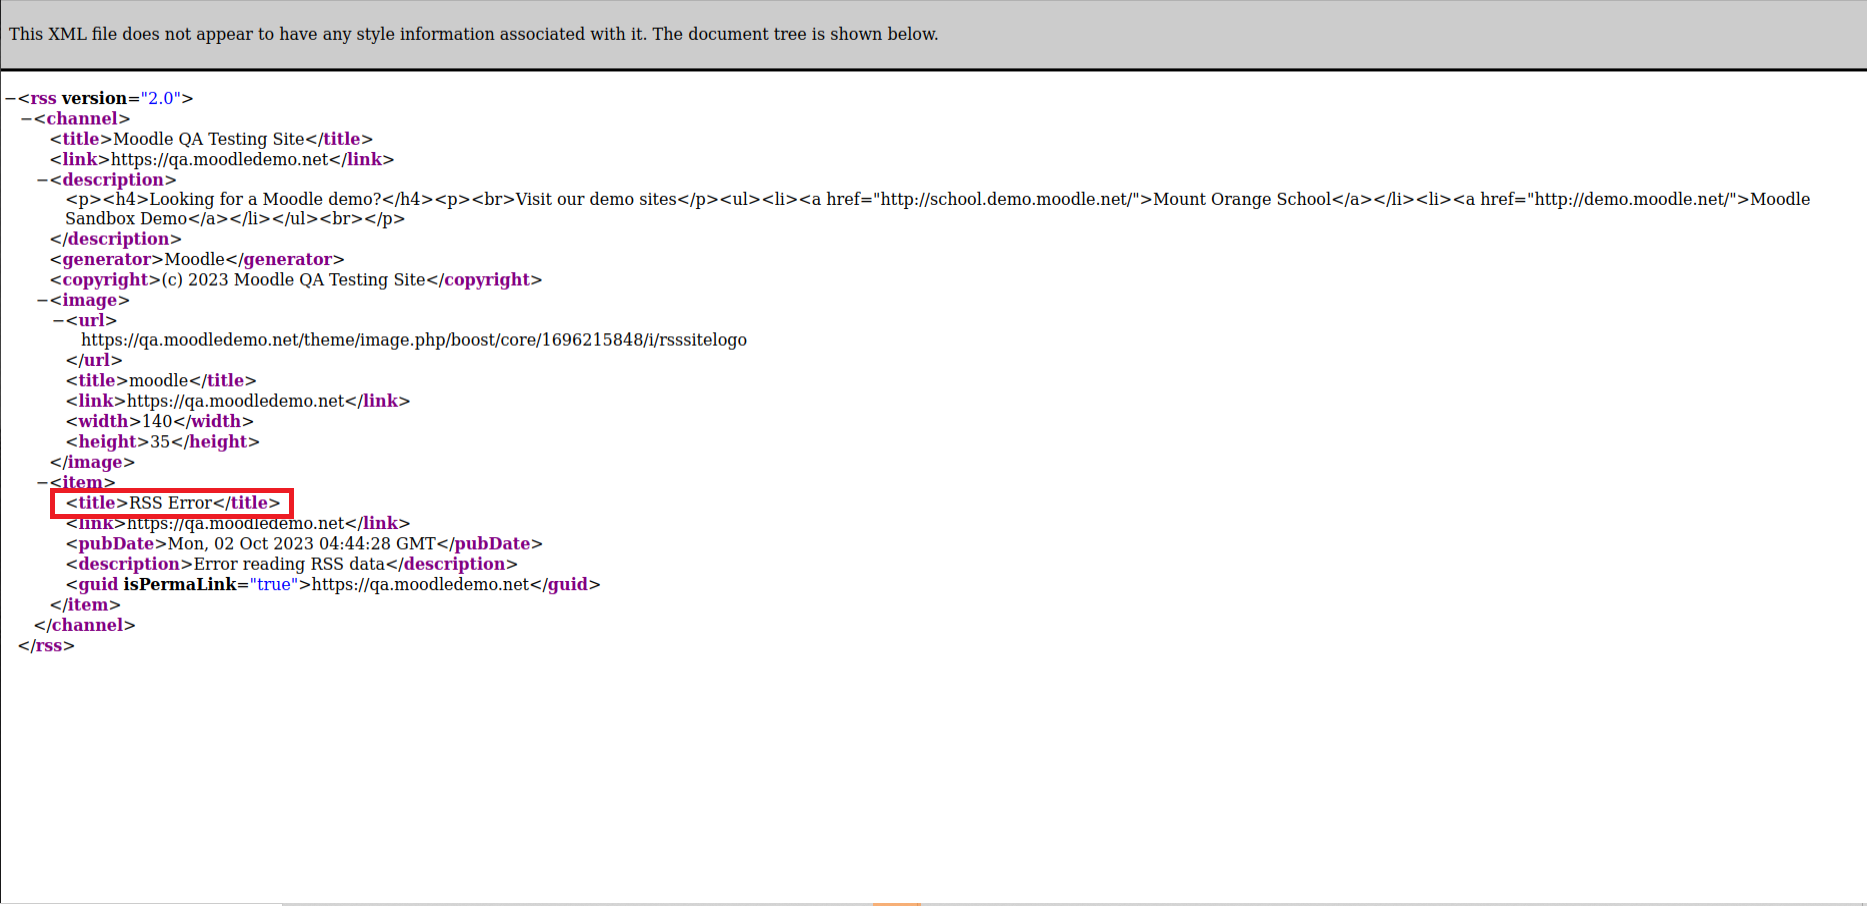Click the generator Moodle line

pyautogui.click(x=197, y=259)
